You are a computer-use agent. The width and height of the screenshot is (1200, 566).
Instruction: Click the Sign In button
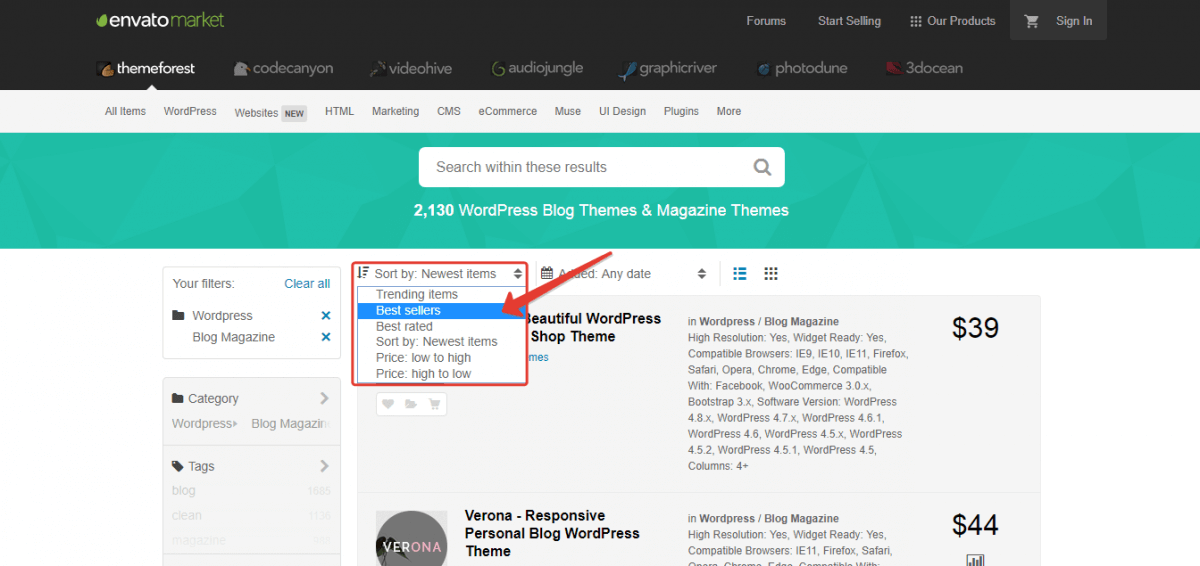pyautogui.click(x=1074, y=21)
